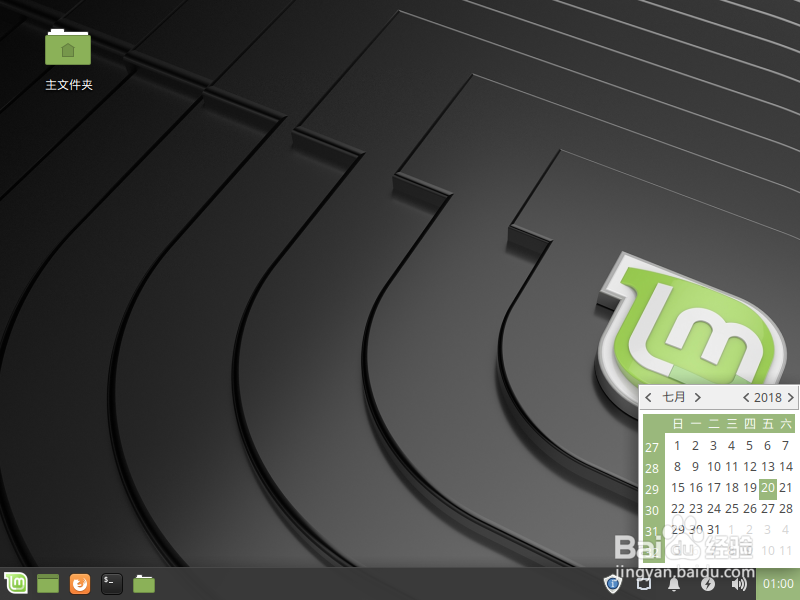Select July 1 in the calendar
This screenshot has height=600, width=800.
coord(677,445)
